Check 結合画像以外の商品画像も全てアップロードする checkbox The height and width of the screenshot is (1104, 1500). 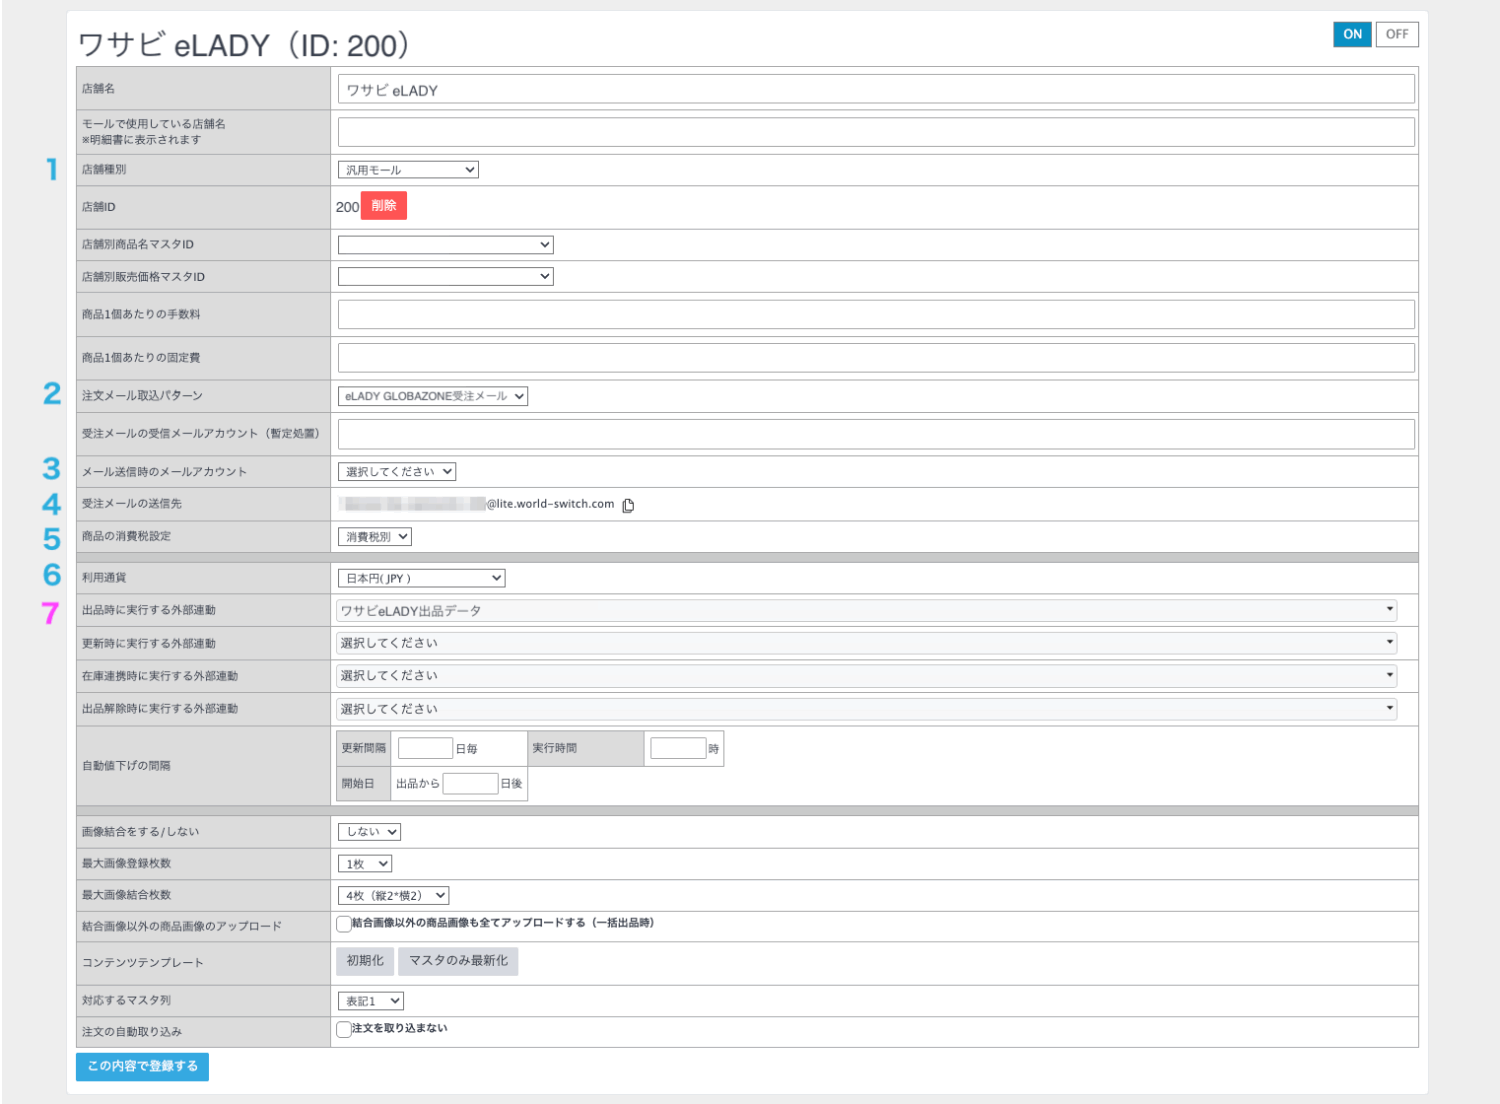[344, 924]
